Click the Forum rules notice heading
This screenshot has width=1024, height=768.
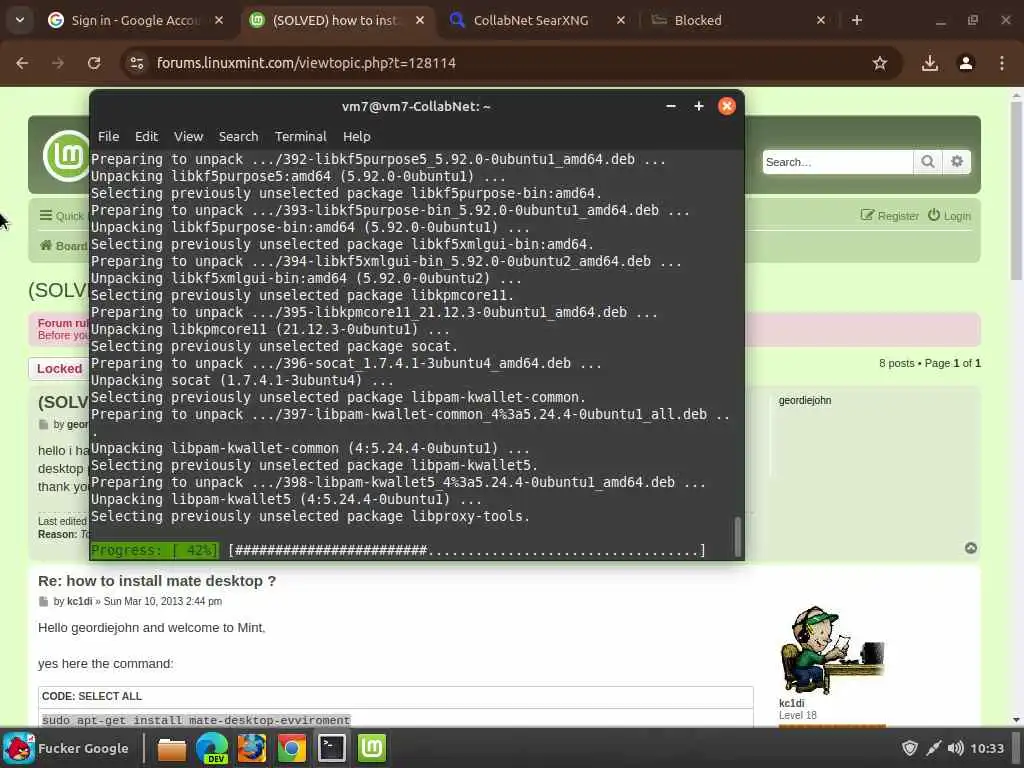point(63,323)
